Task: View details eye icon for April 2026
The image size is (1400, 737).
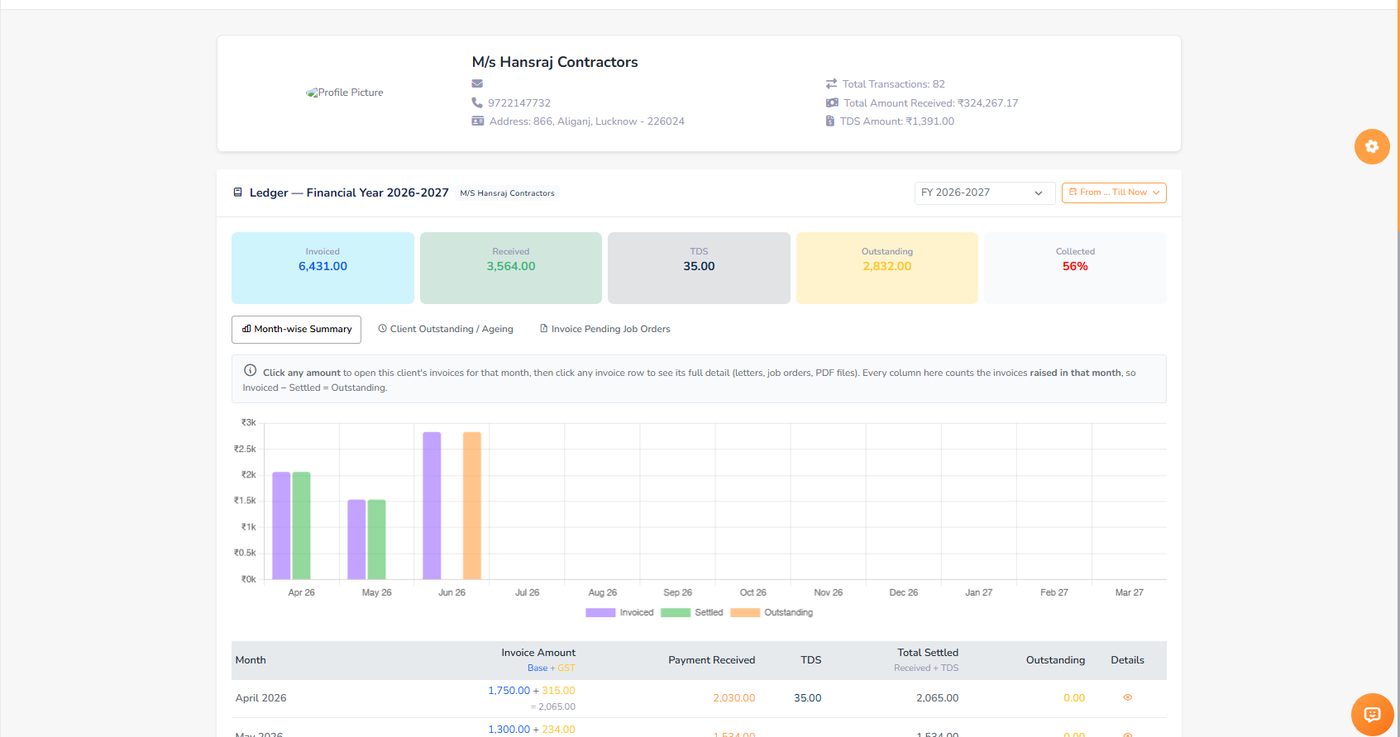Action: 1128,698
